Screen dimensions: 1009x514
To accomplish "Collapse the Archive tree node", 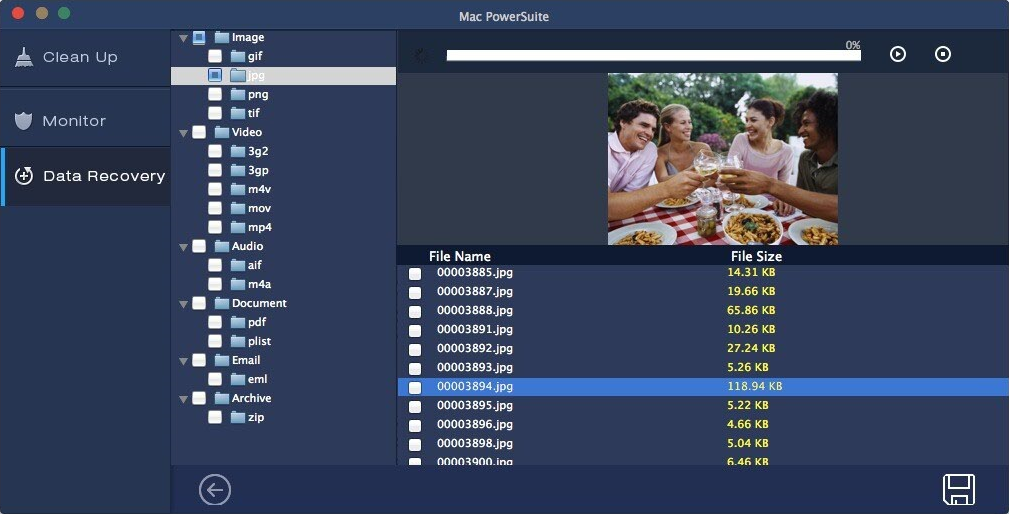I will pos(183,399).
